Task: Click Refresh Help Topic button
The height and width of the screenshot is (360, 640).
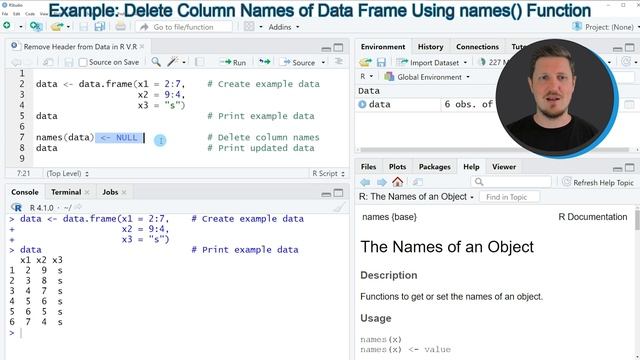Action: coord(598,182)
